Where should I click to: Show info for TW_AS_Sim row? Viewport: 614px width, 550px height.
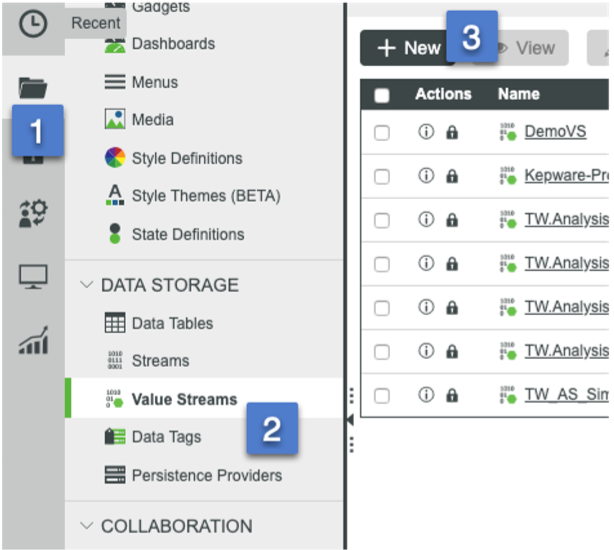[426, 395]
